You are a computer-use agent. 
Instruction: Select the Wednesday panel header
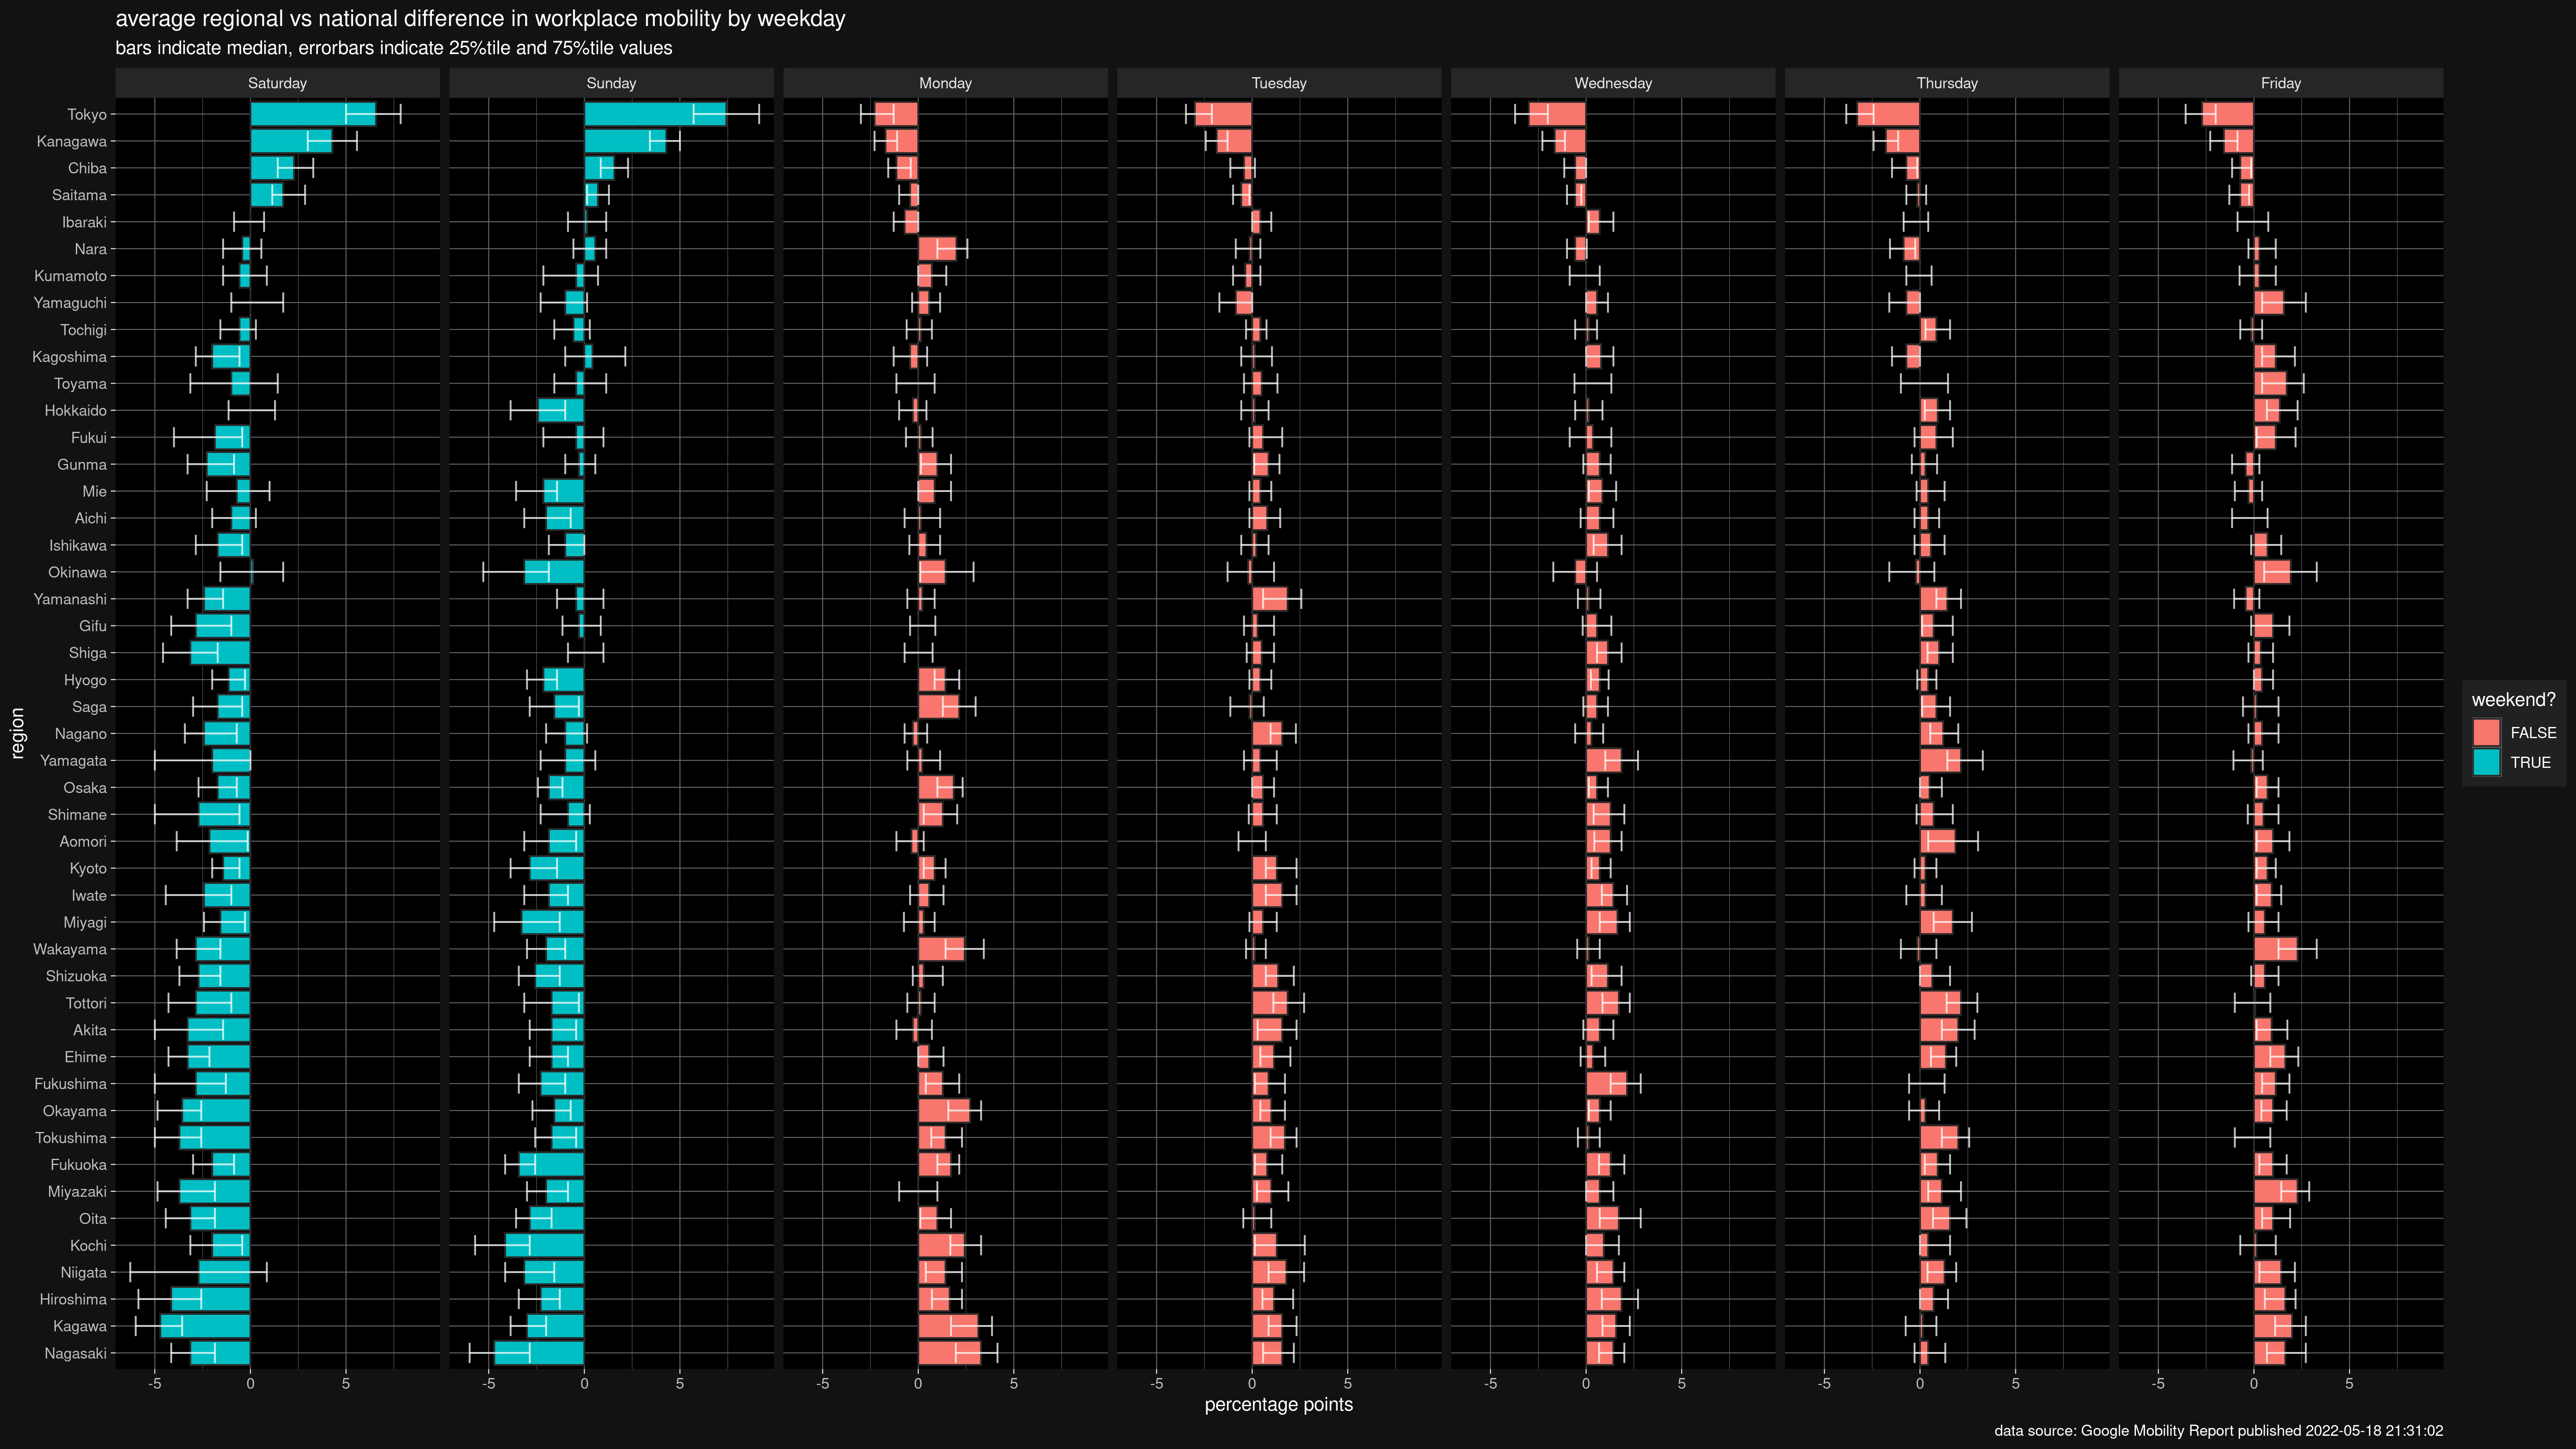click(1612, 83)
